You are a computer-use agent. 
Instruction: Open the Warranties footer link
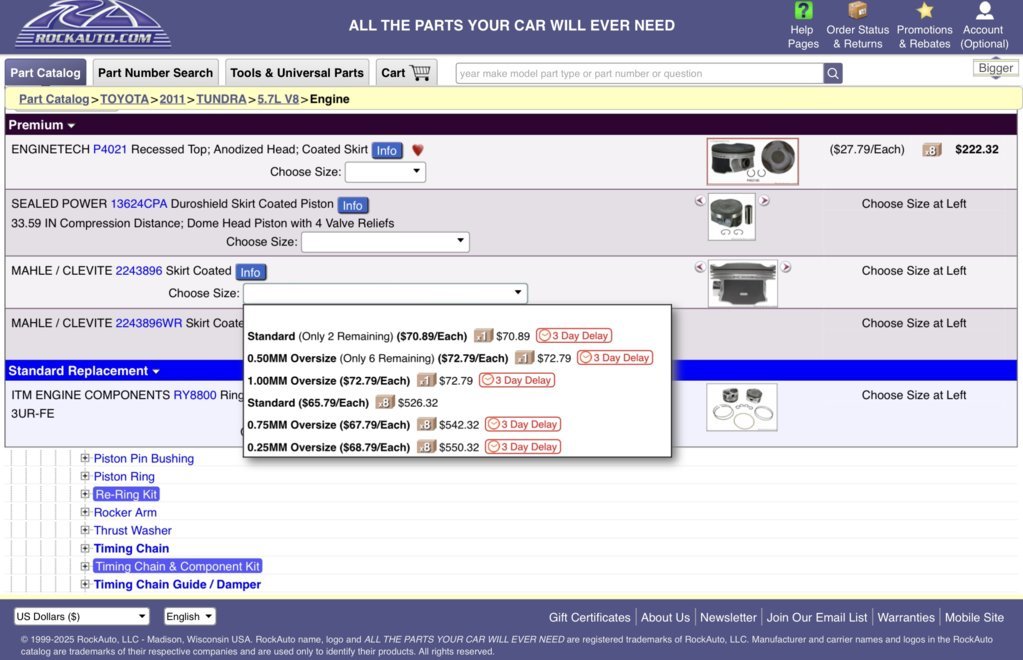click(x=906, y=617)
